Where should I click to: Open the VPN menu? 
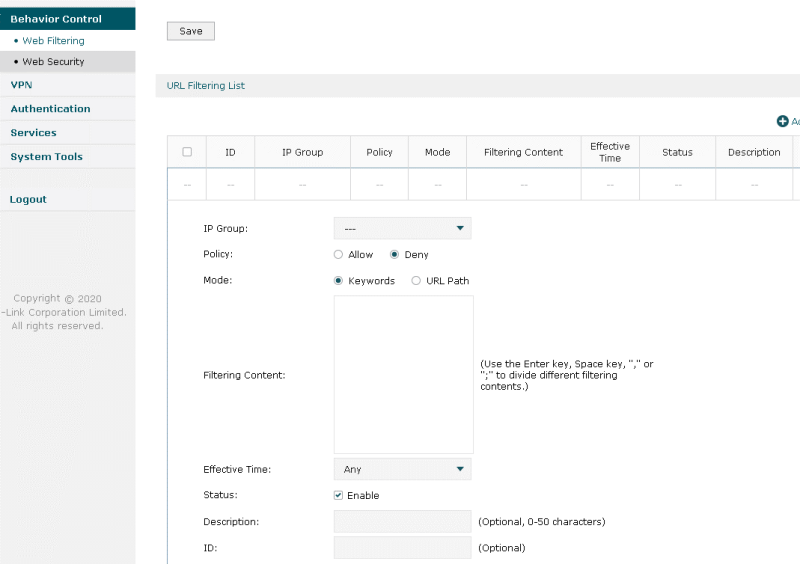[21, 85]
